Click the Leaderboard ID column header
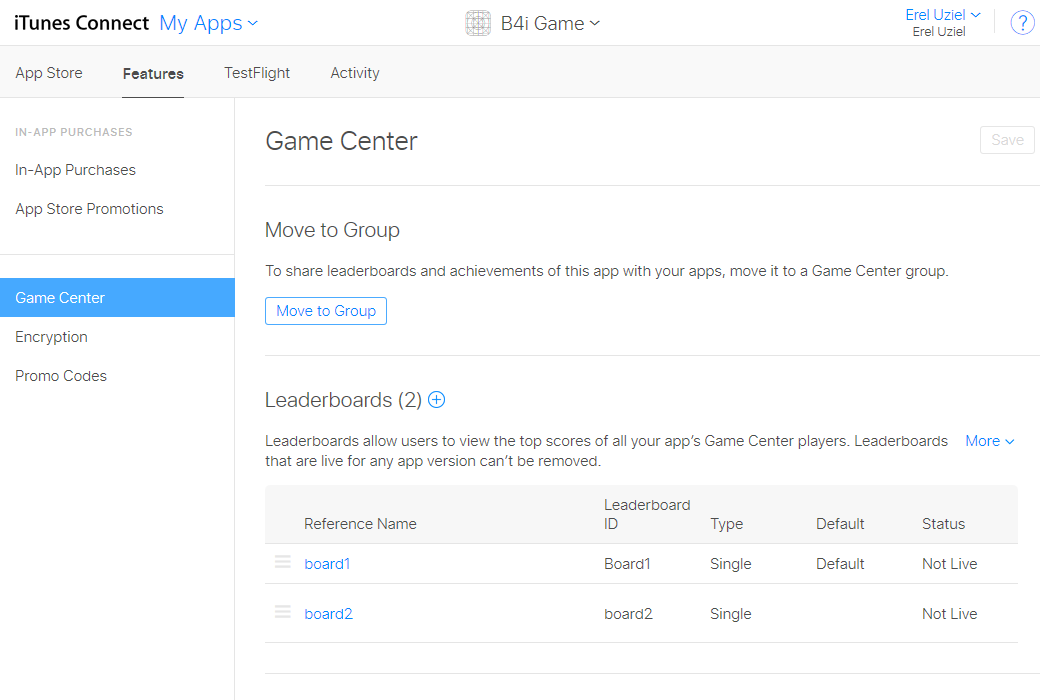This screenshot has height=700, width=1040. pos(647,514)
